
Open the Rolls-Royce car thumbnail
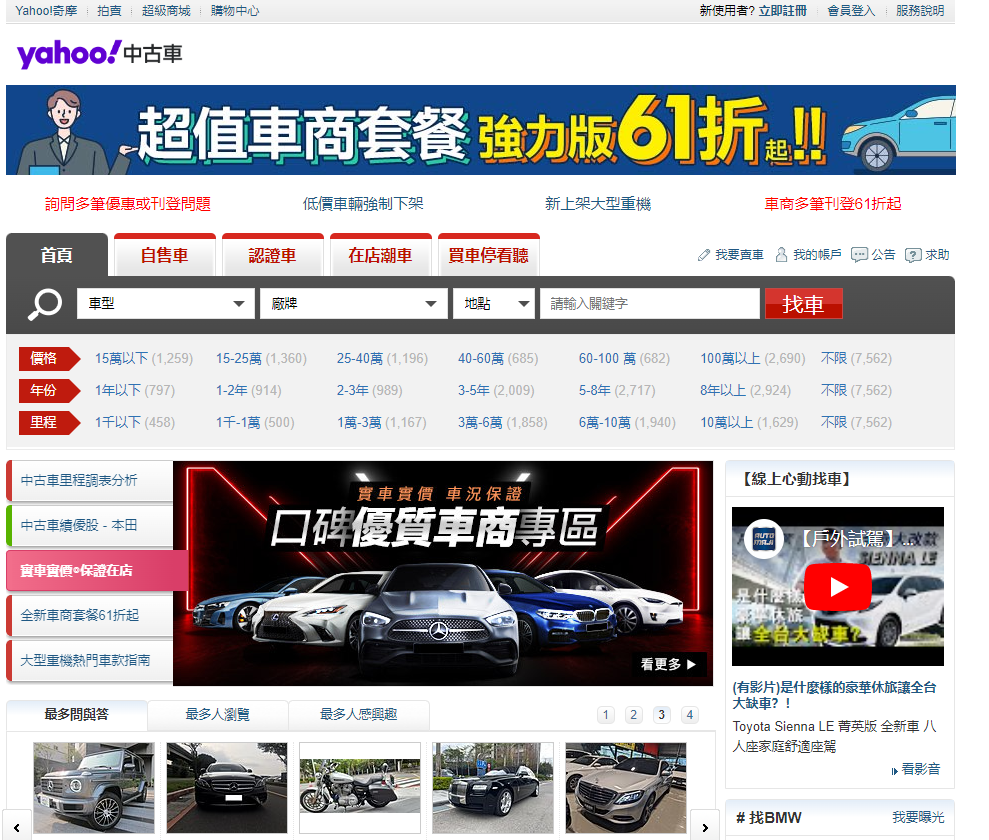[x=493, y=788]
